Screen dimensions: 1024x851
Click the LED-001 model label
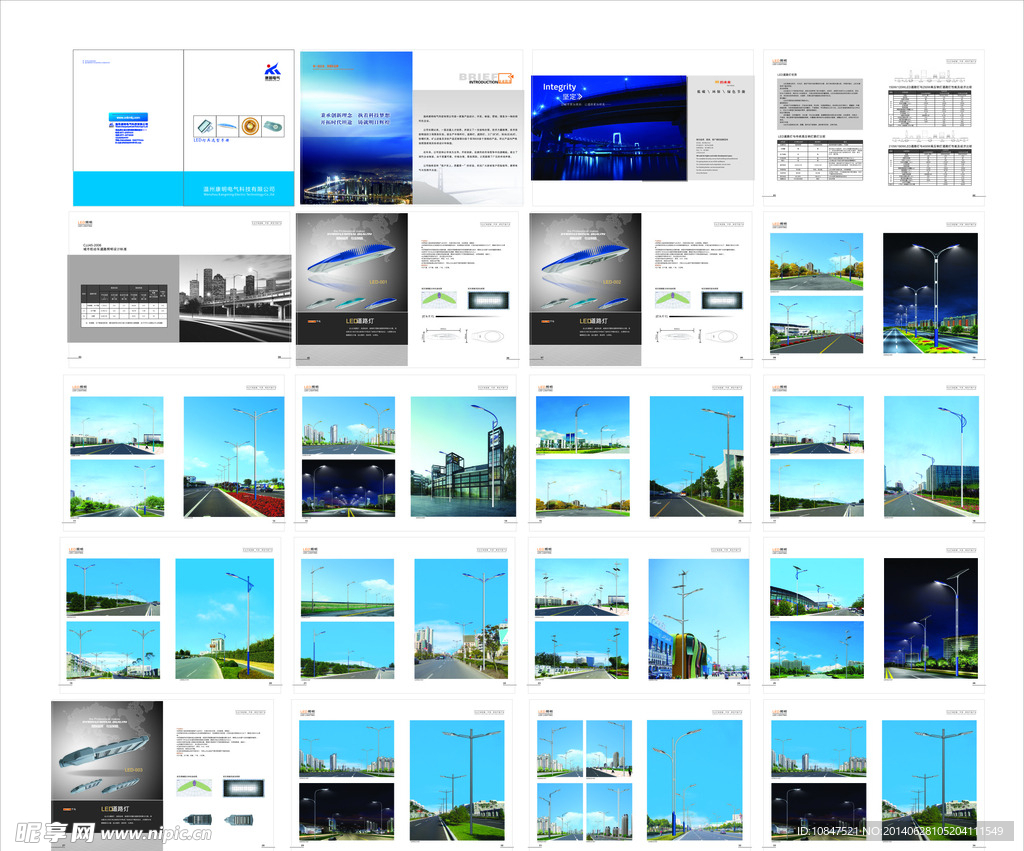click(378, 282)
